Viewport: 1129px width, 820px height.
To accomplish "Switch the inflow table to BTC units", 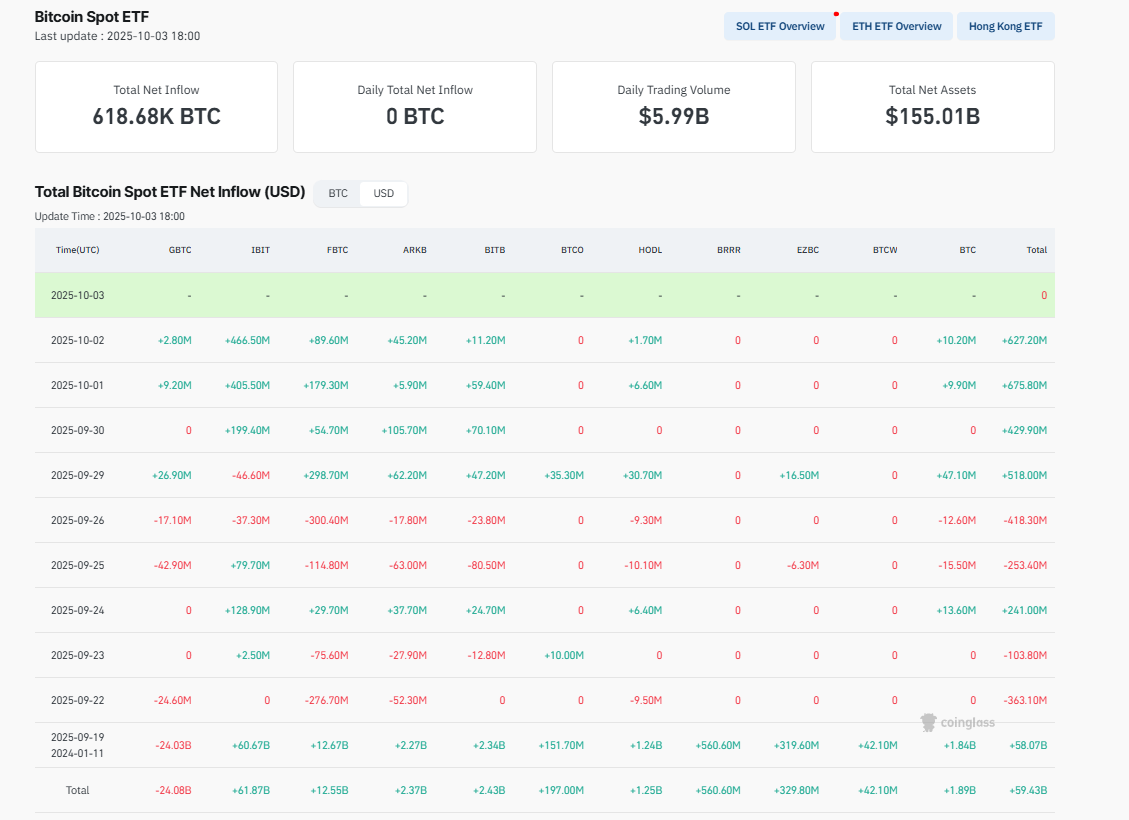I will click(337, 193).
